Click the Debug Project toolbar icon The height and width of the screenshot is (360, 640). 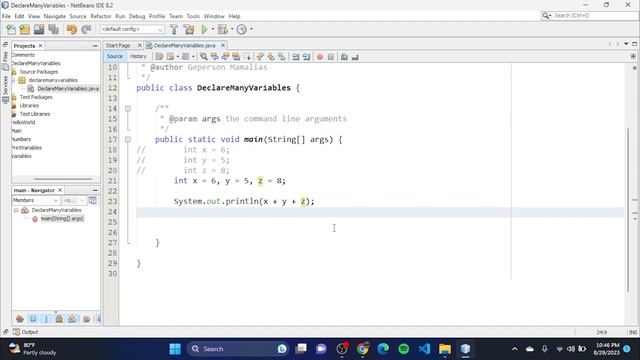[222, 29]
